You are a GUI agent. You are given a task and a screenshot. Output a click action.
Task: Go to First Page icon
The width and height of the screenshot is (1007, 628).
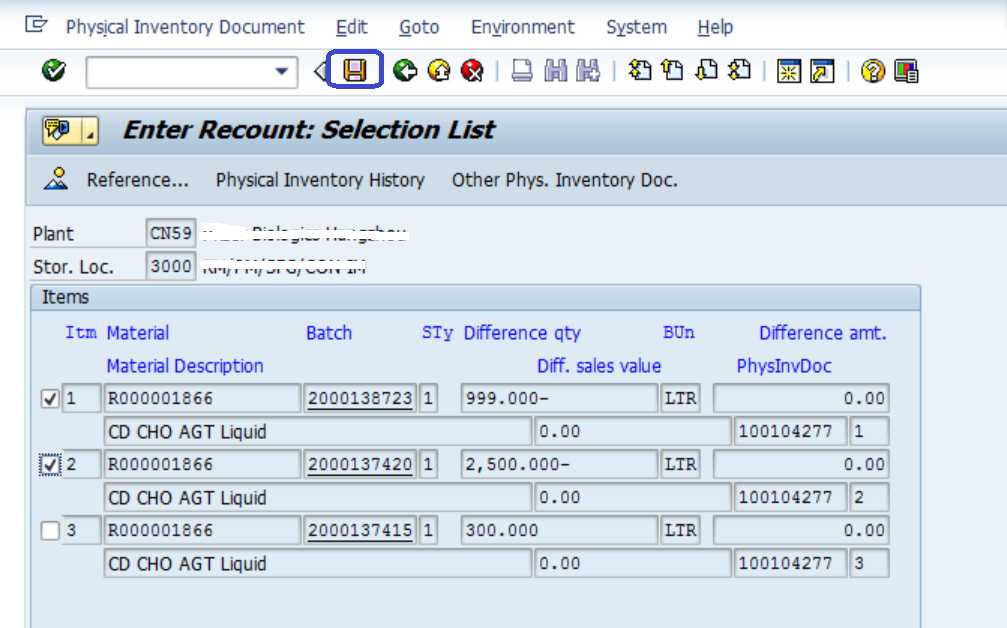pos(640,70)
